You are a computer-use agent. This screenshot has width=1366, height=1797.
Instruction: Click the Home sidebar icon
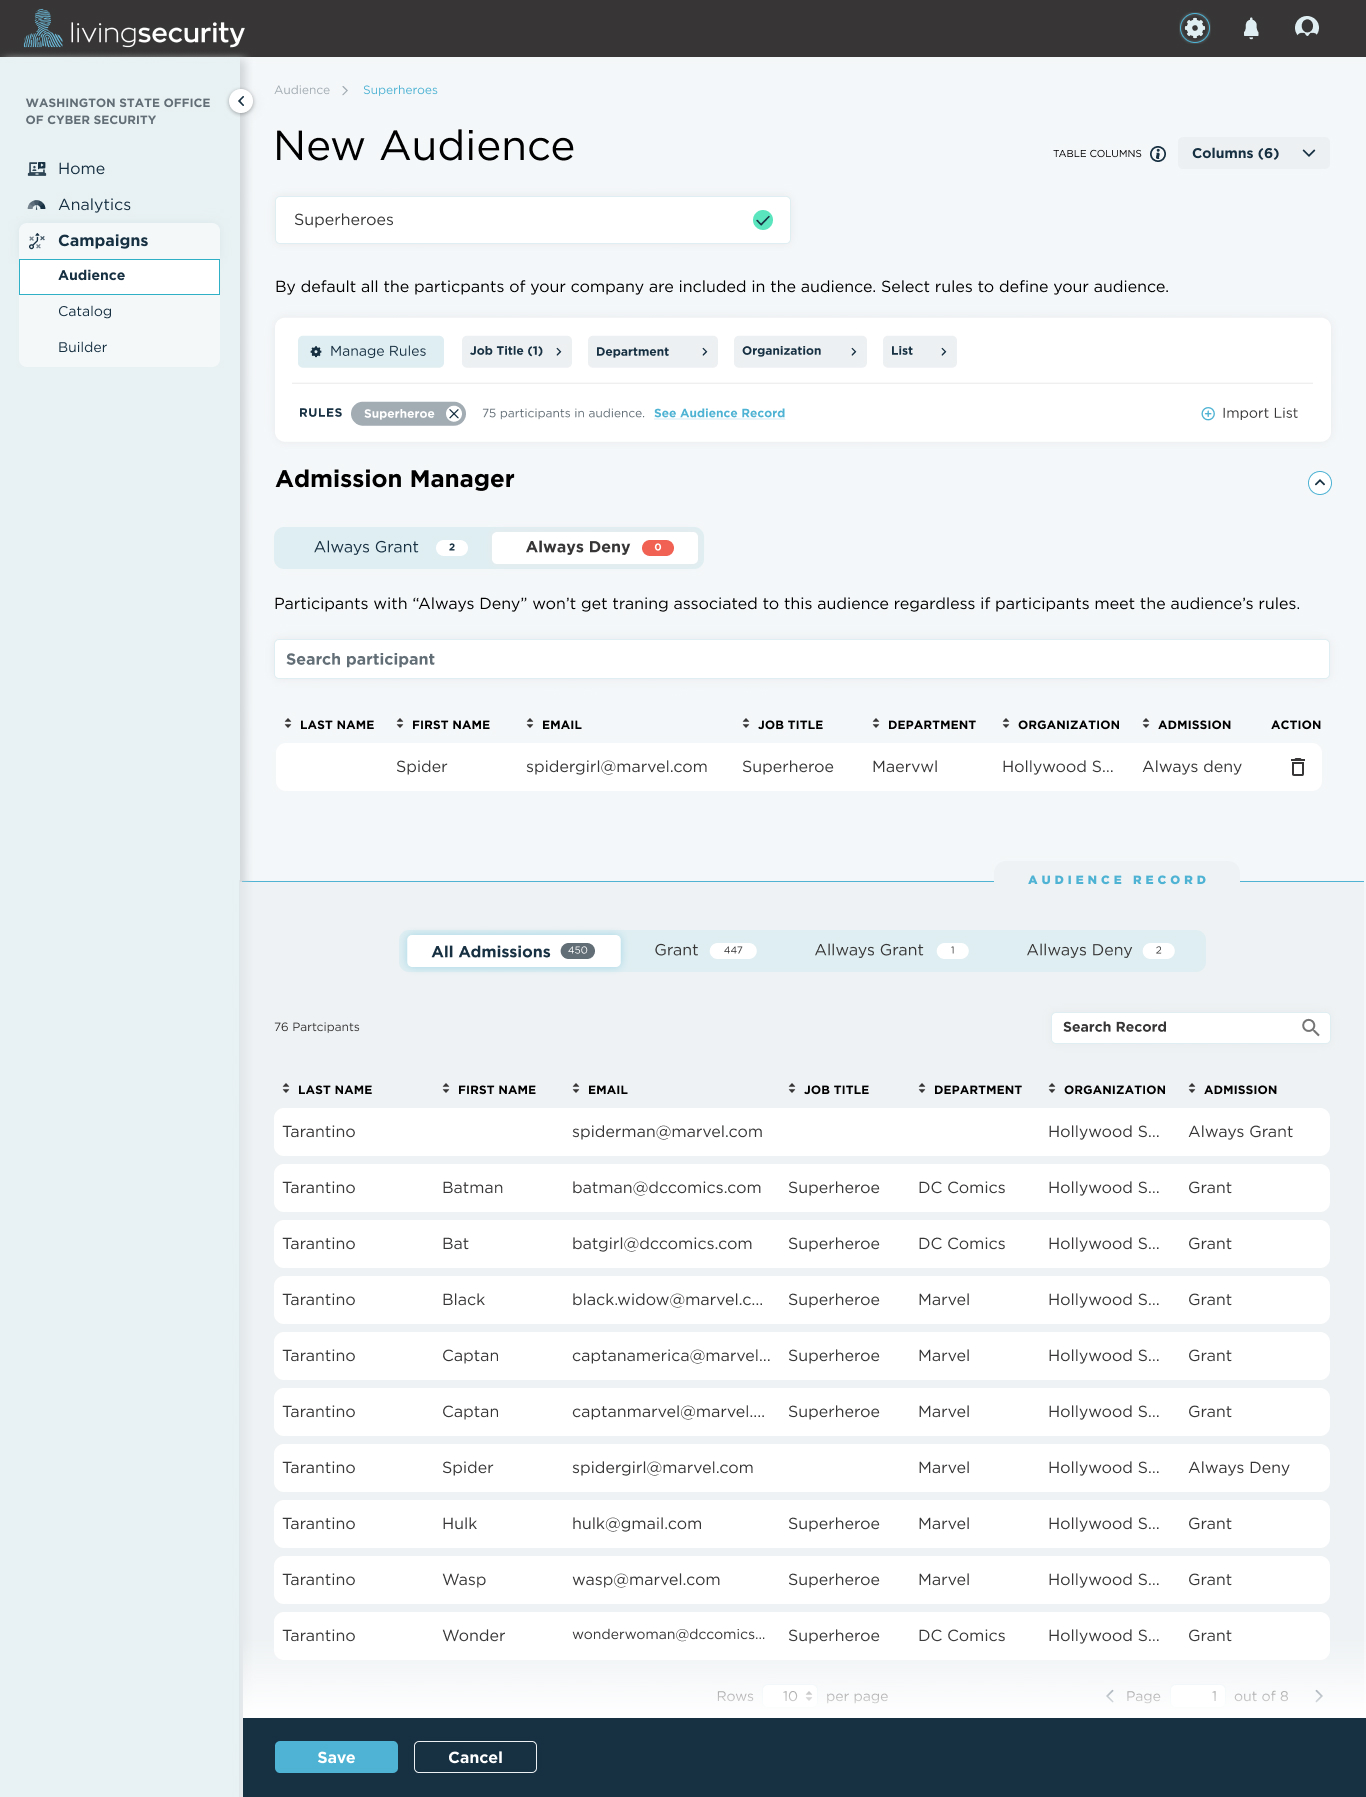(x=37, y=169)
